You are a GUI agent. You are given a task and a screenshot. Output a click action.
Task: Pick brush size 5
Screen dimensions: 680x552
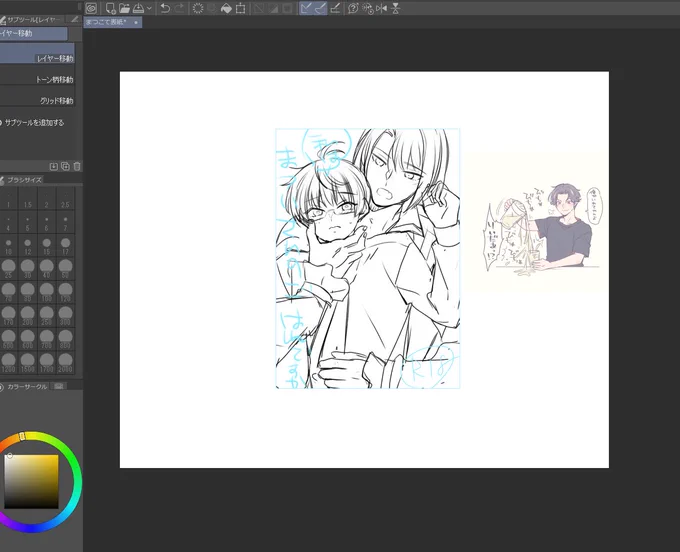pos(27,222)
